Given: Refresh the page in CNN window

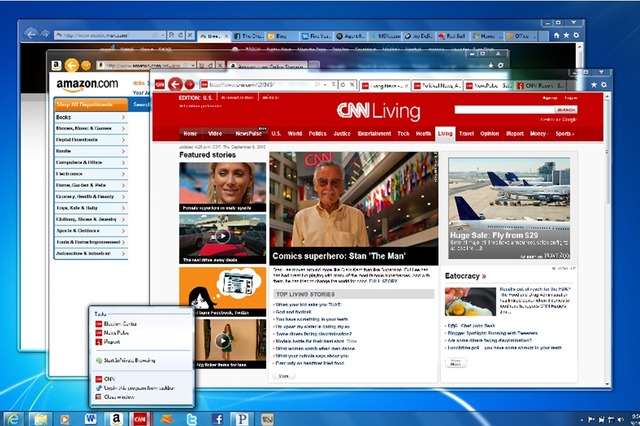Looking at the screenshot, I should (343, 84).
